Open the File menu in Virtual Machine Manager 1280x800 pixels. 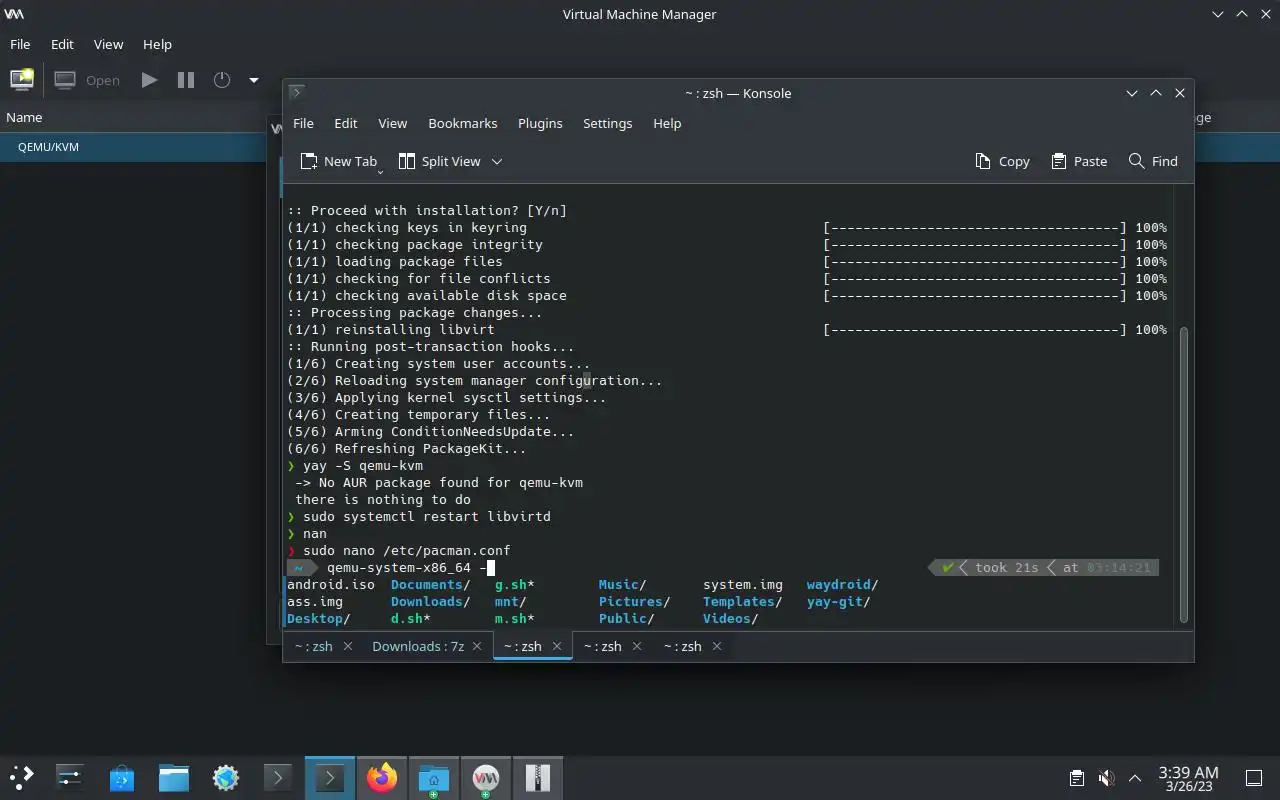coord(20,44)
